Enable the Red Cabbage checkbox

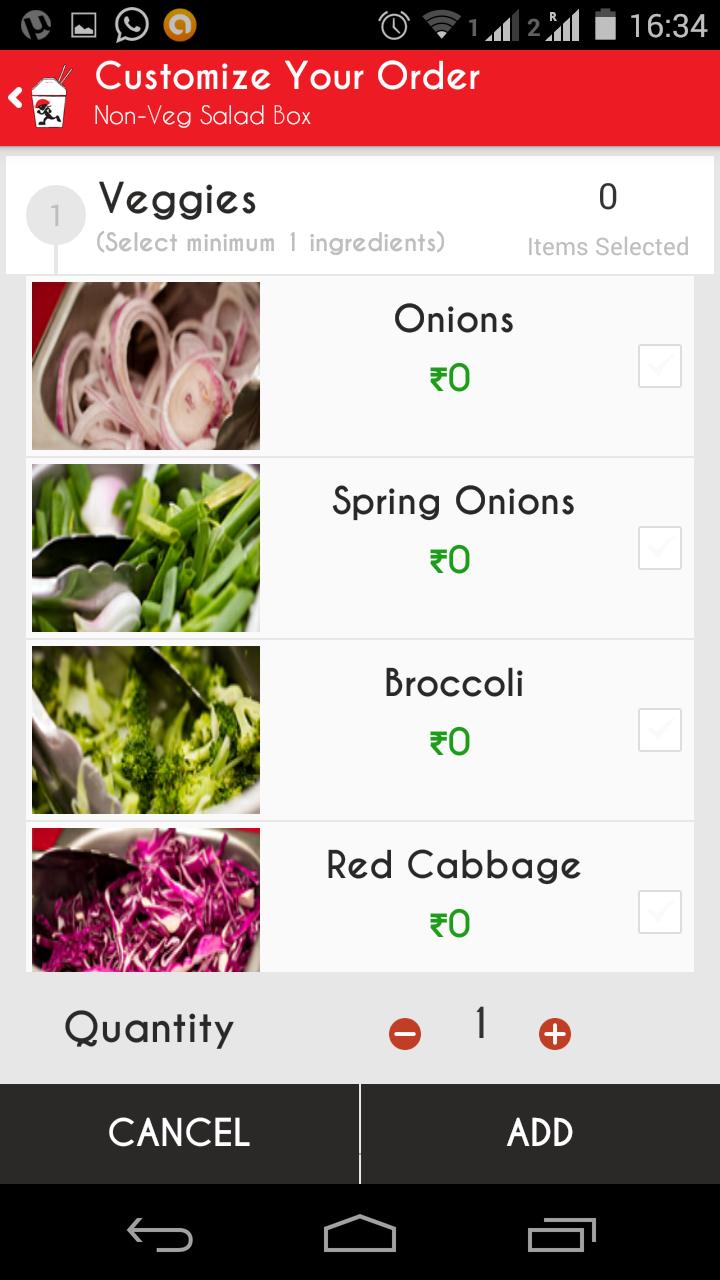point(660,912)
